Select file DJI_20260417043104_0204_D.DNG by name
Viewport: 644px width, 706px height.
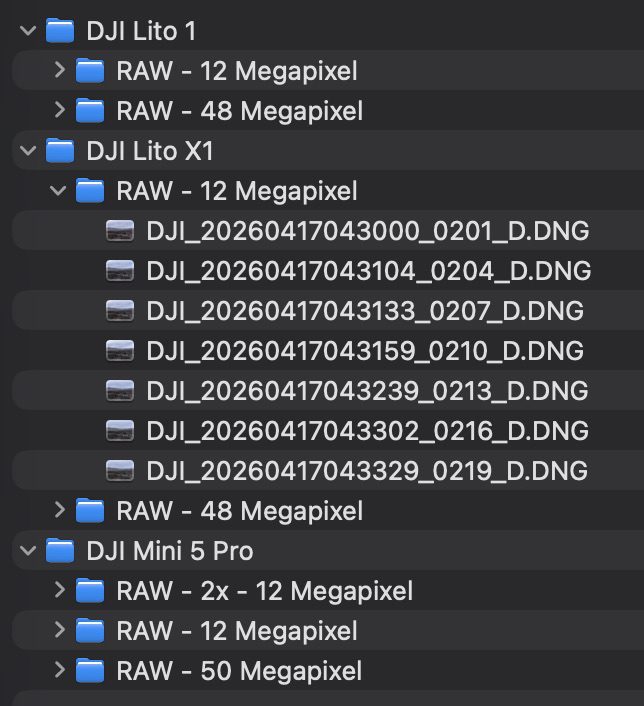368,271
